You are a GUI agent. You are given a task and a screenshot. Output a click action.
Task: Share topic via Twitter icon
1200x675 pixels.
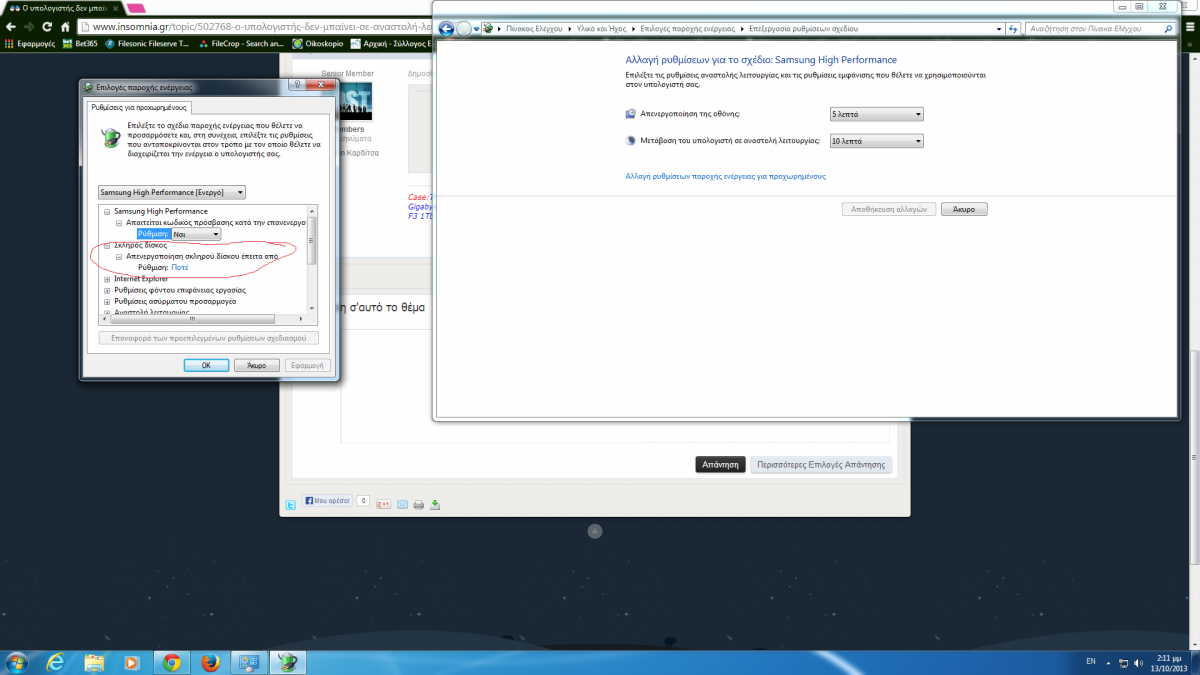click(291, 504)
